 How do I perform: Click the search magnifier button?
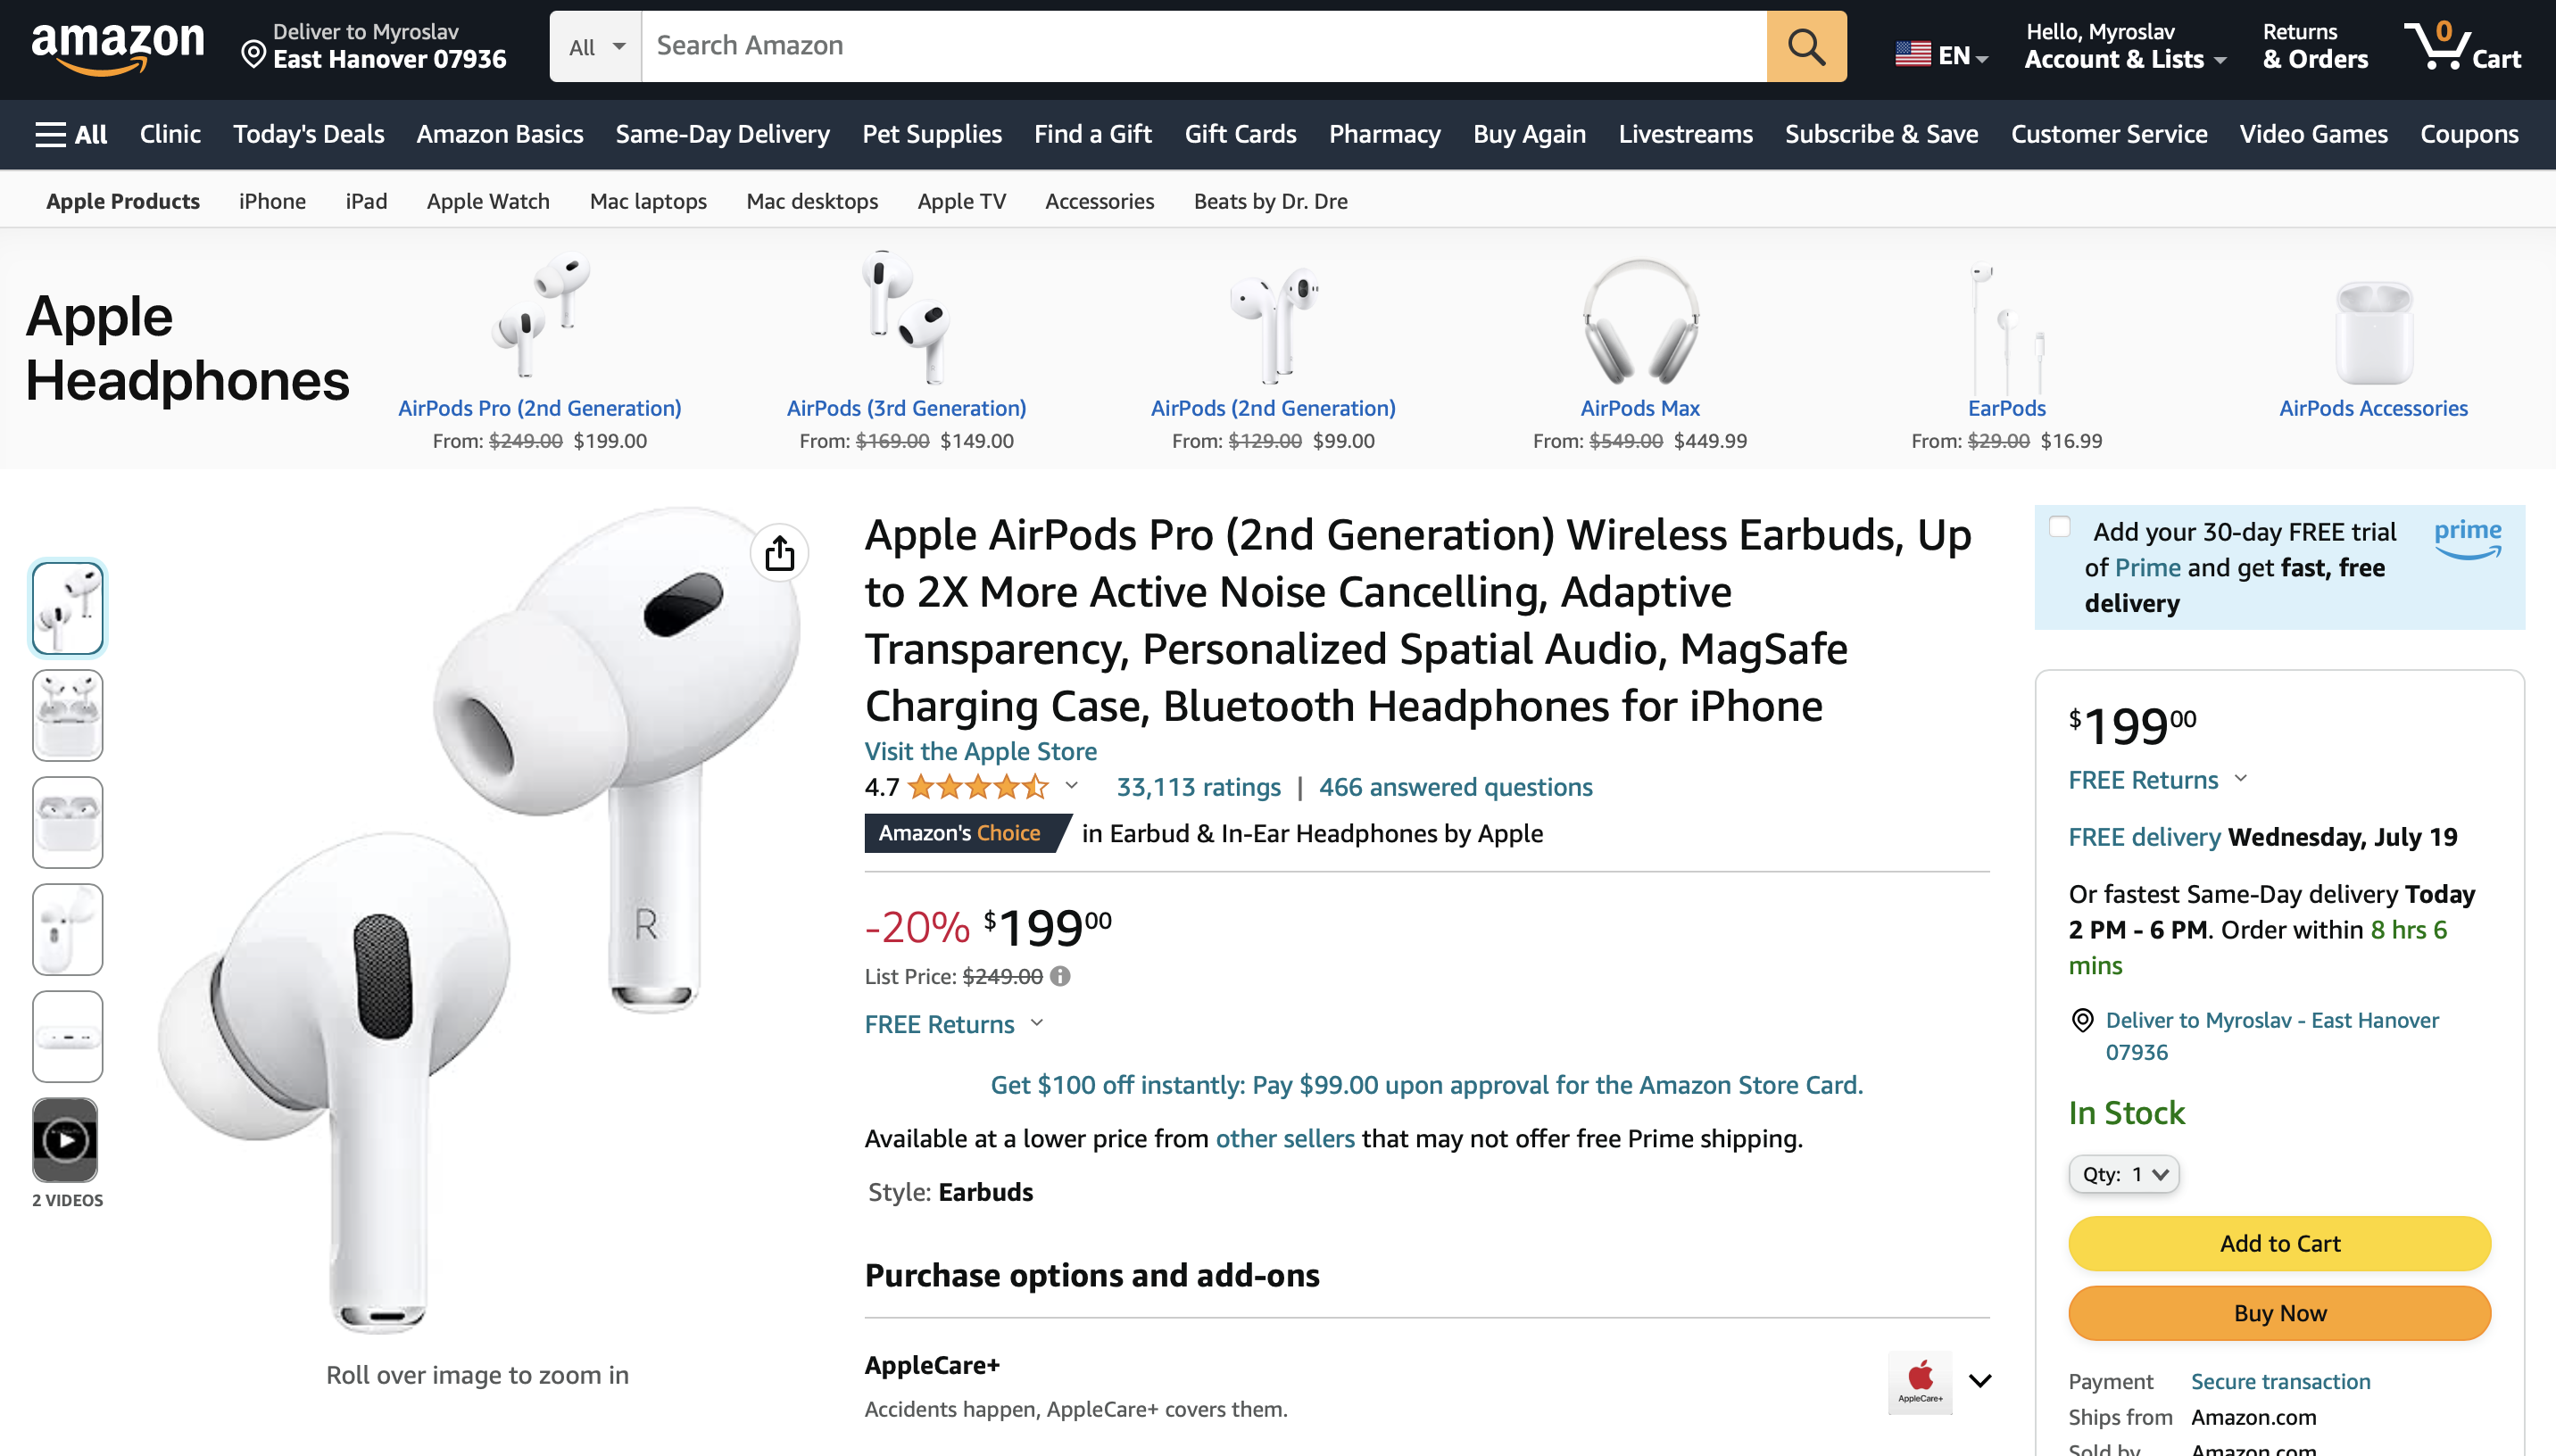[1806, 46]
